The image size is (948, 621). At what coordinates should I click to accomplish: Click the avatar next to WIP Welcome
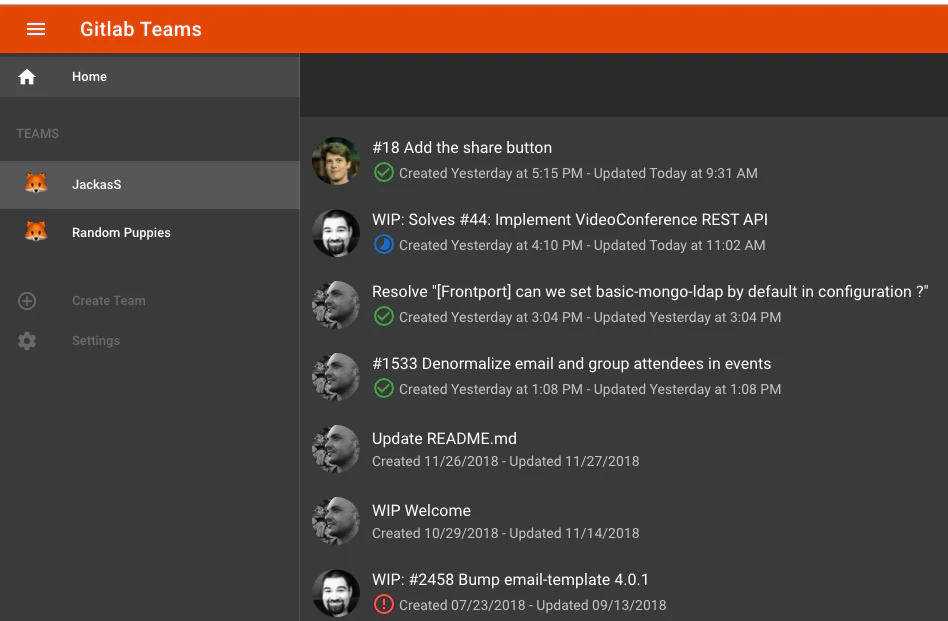point(336,520)
